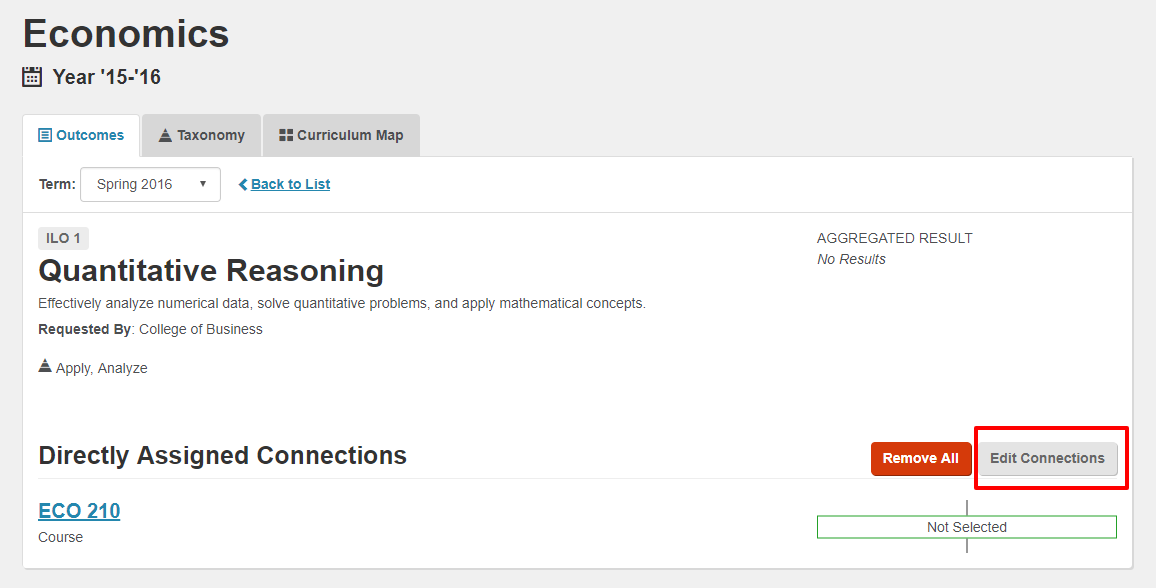Click the Directly Assigned Connections heading
The width and height of the screenshot is (1156, 588).
pos(223,455)
